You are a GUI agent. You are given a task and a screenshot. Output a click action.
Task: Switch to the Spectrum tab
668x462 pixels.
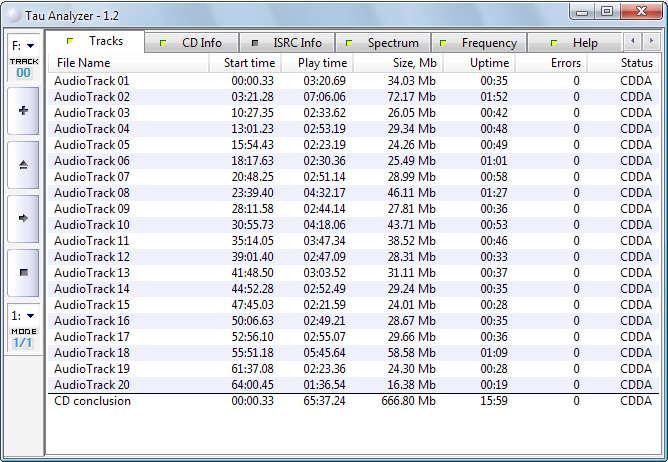[384, 43]
